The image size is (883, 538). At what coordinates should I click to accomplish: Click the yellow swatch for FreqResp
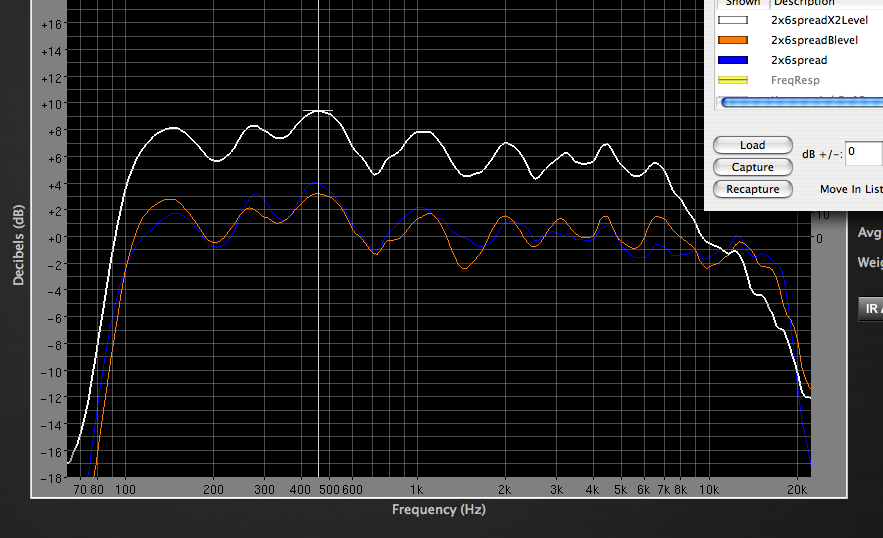coord(733,80)
